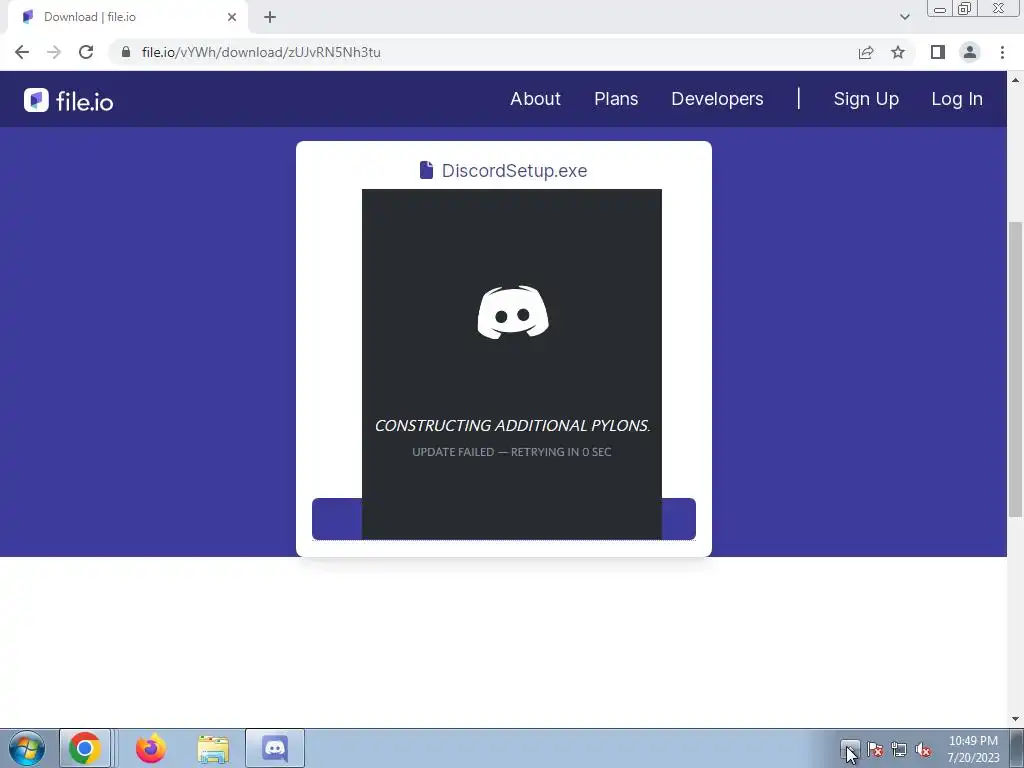Open the Plans page
This screenshot has width=1024, height=768.
pyautogui.click(x=616, y=99)
